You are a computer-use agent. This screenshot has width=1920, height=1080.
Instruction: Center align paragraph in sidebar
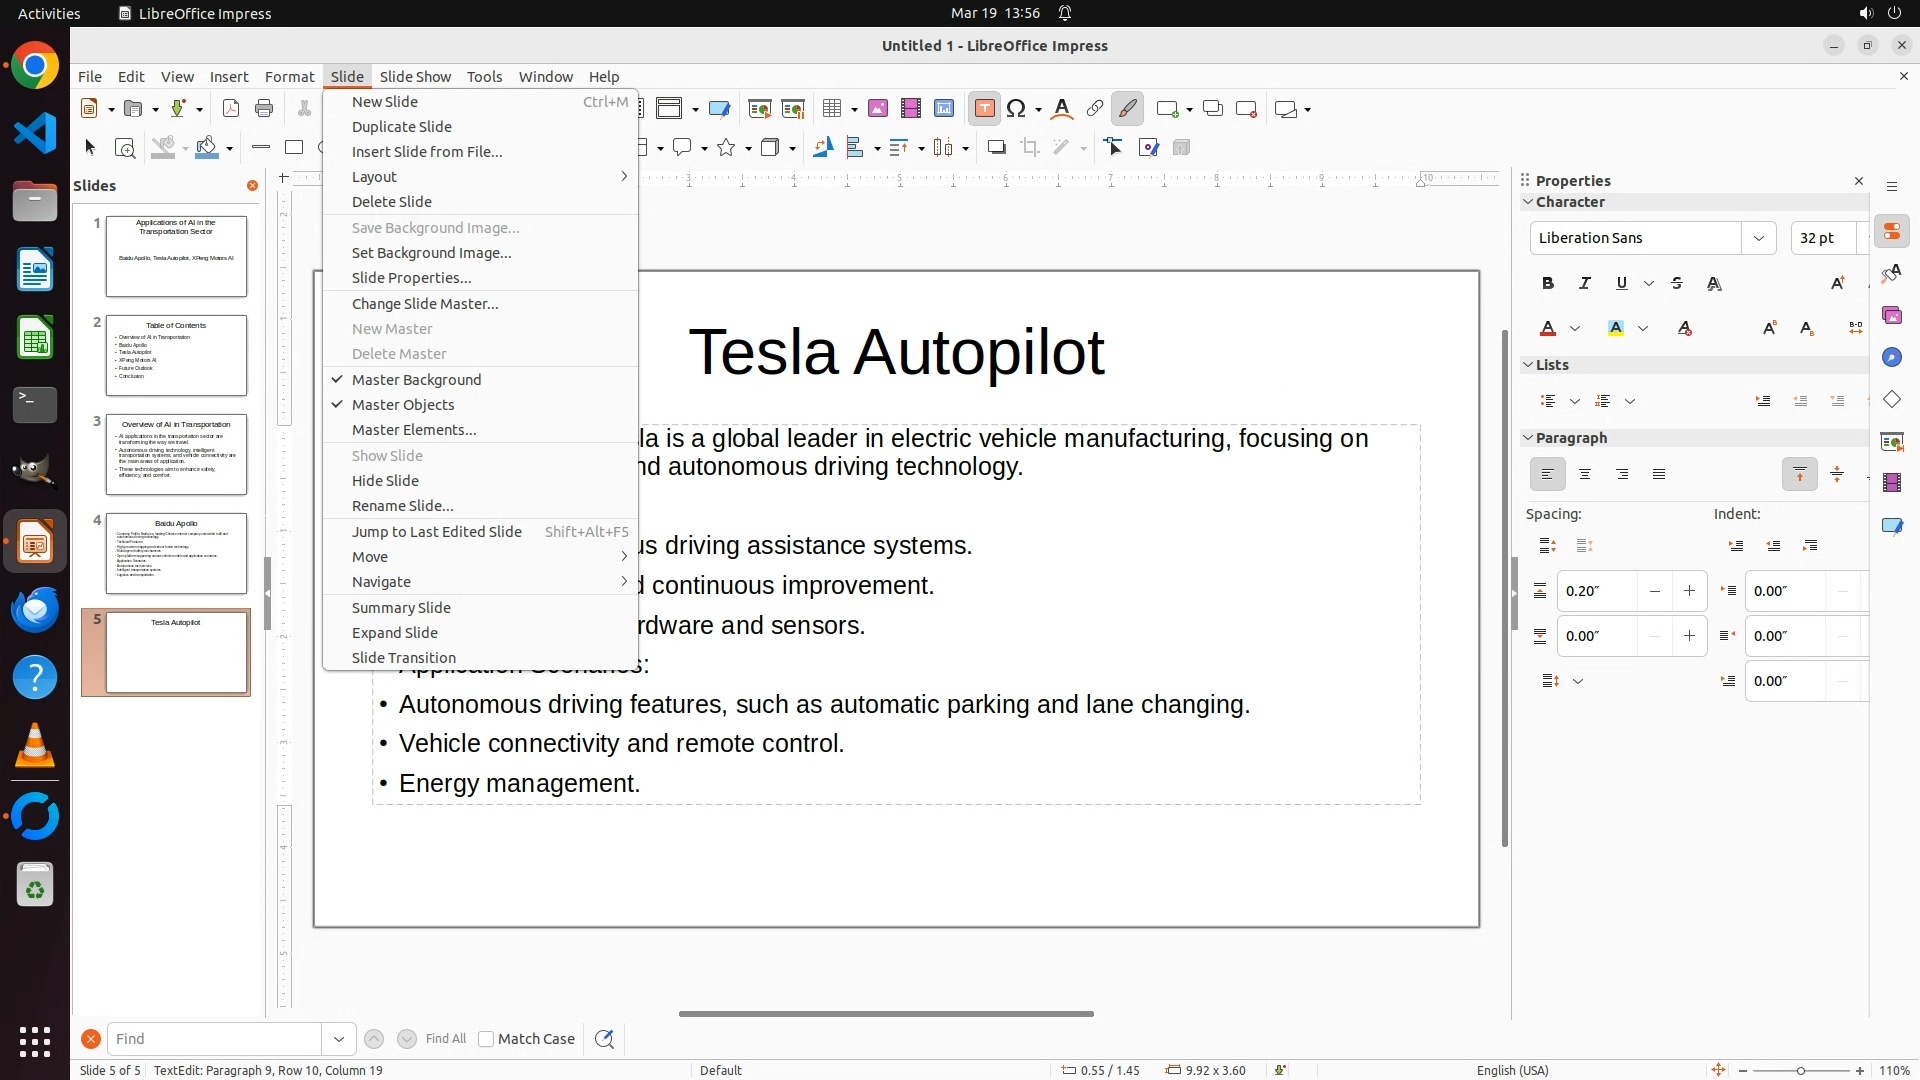point(1585,475)
